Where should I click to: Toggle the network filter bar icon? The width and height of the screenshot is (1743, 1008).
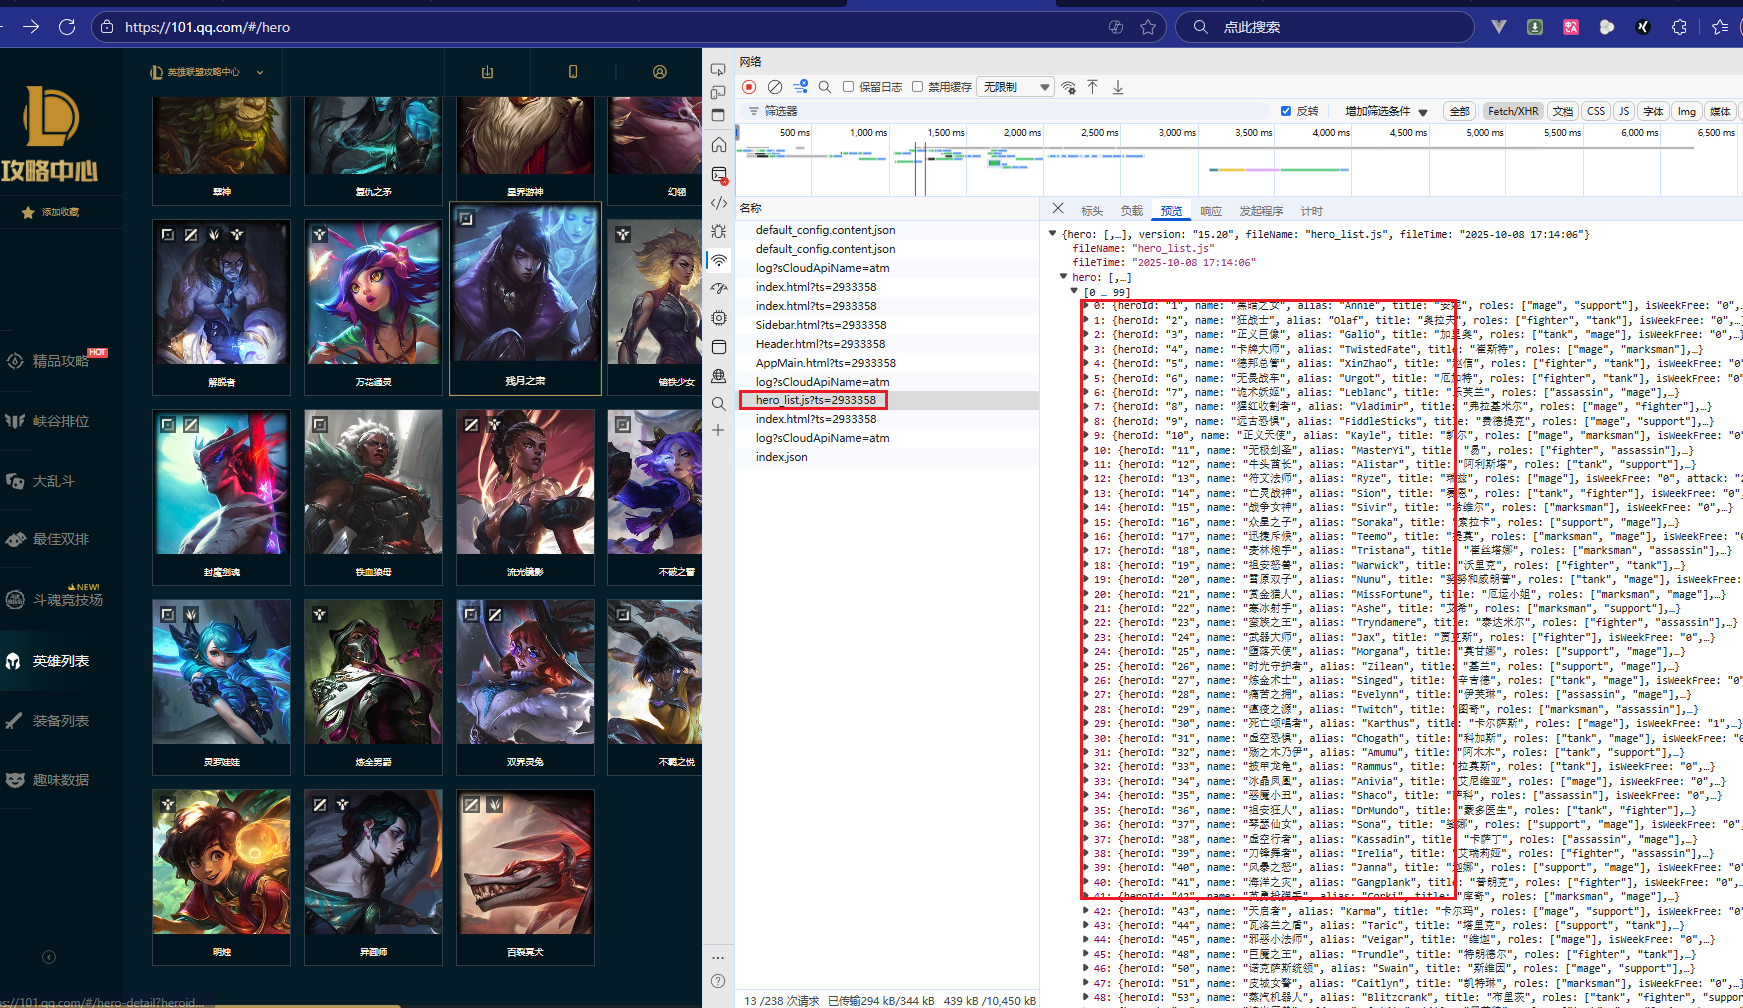point(800,87)
